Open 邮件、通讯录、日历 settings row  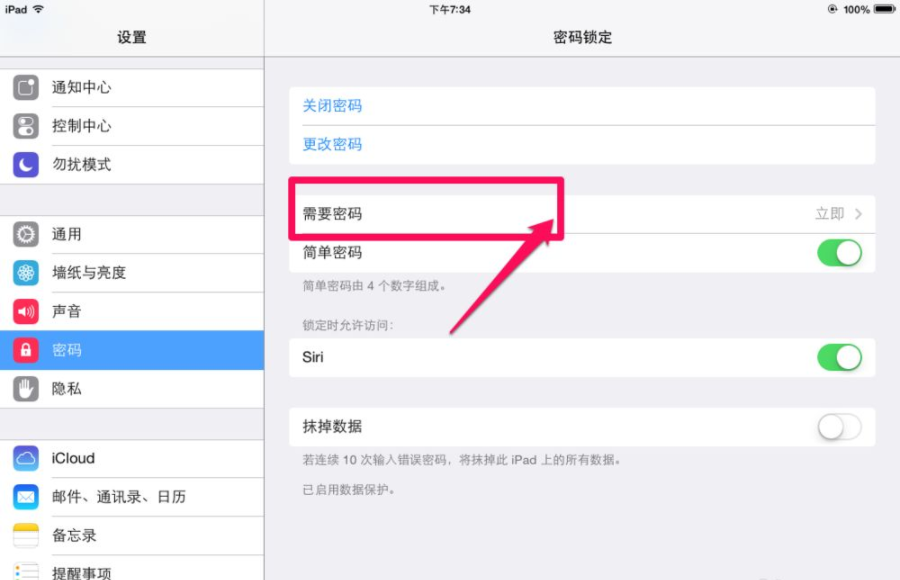[132, 497]
